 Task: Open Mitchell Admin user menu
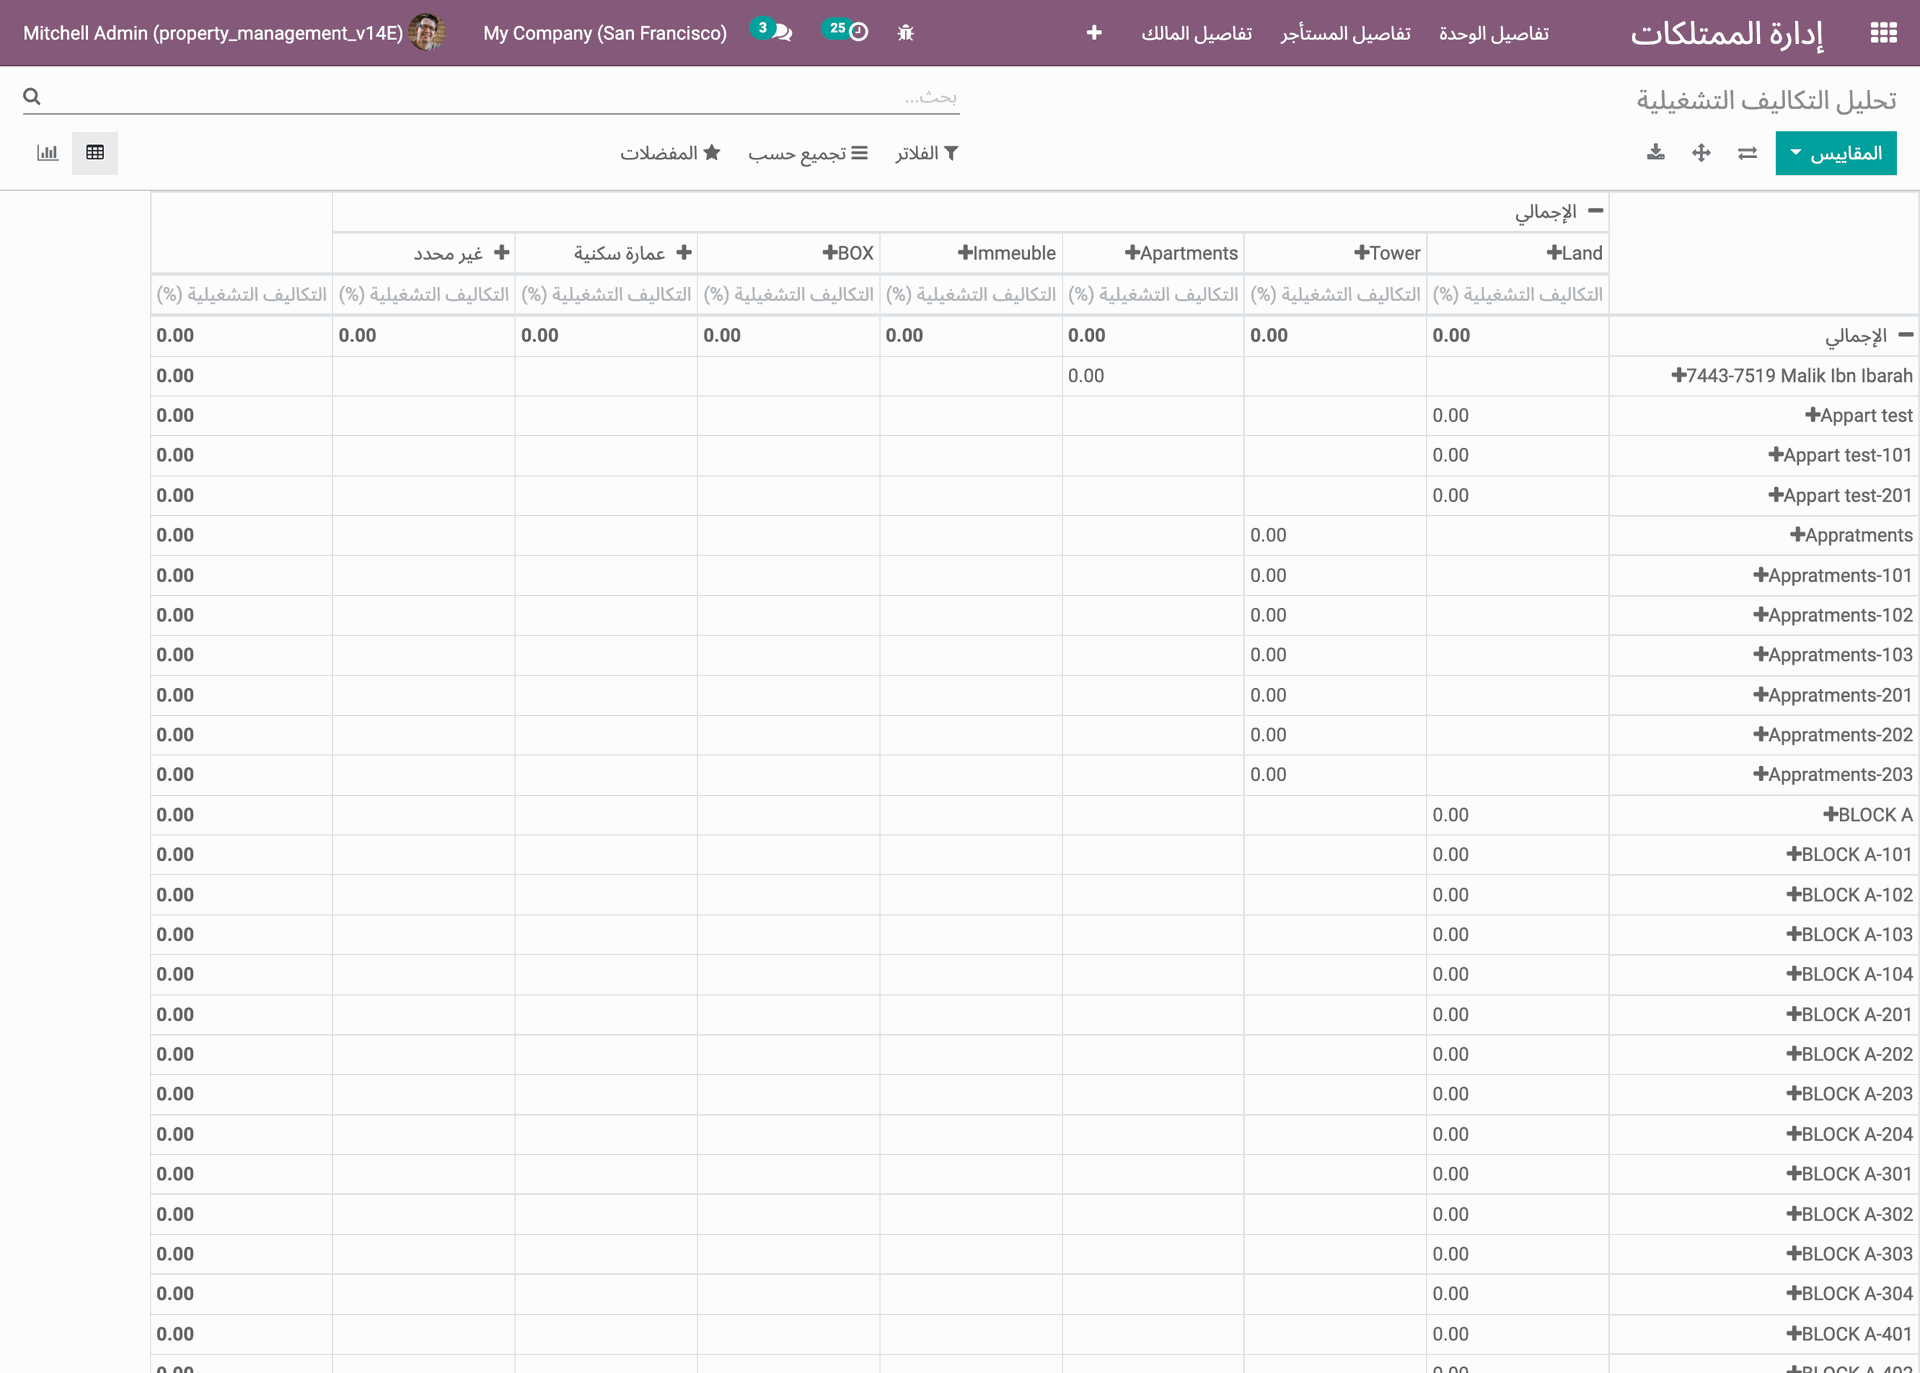pos(234,33)
